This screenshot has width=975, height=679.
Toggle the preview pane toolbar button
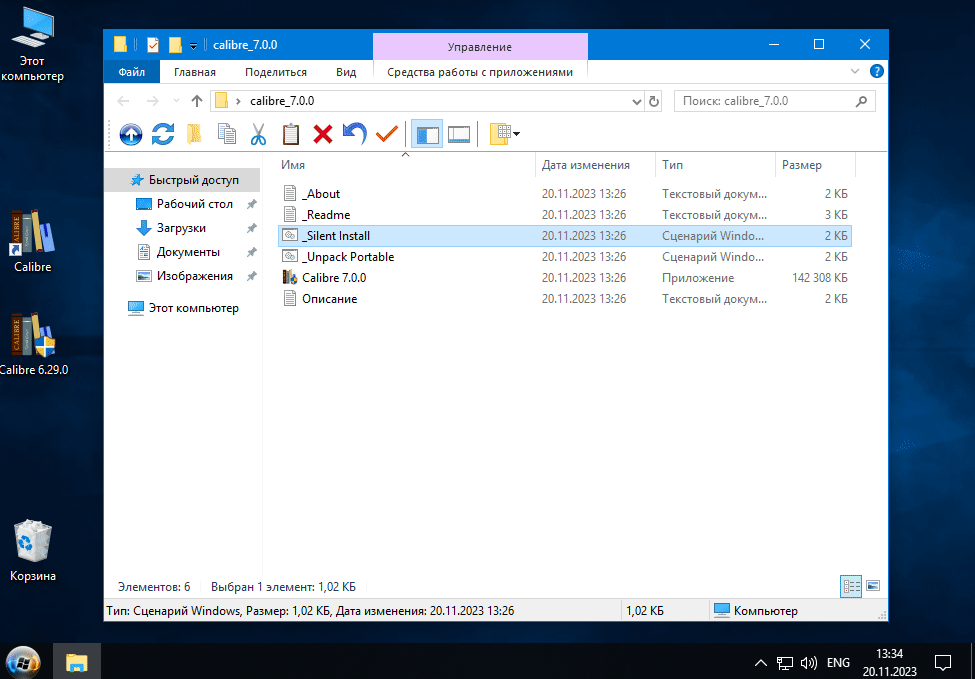click(x=459, y=134)
